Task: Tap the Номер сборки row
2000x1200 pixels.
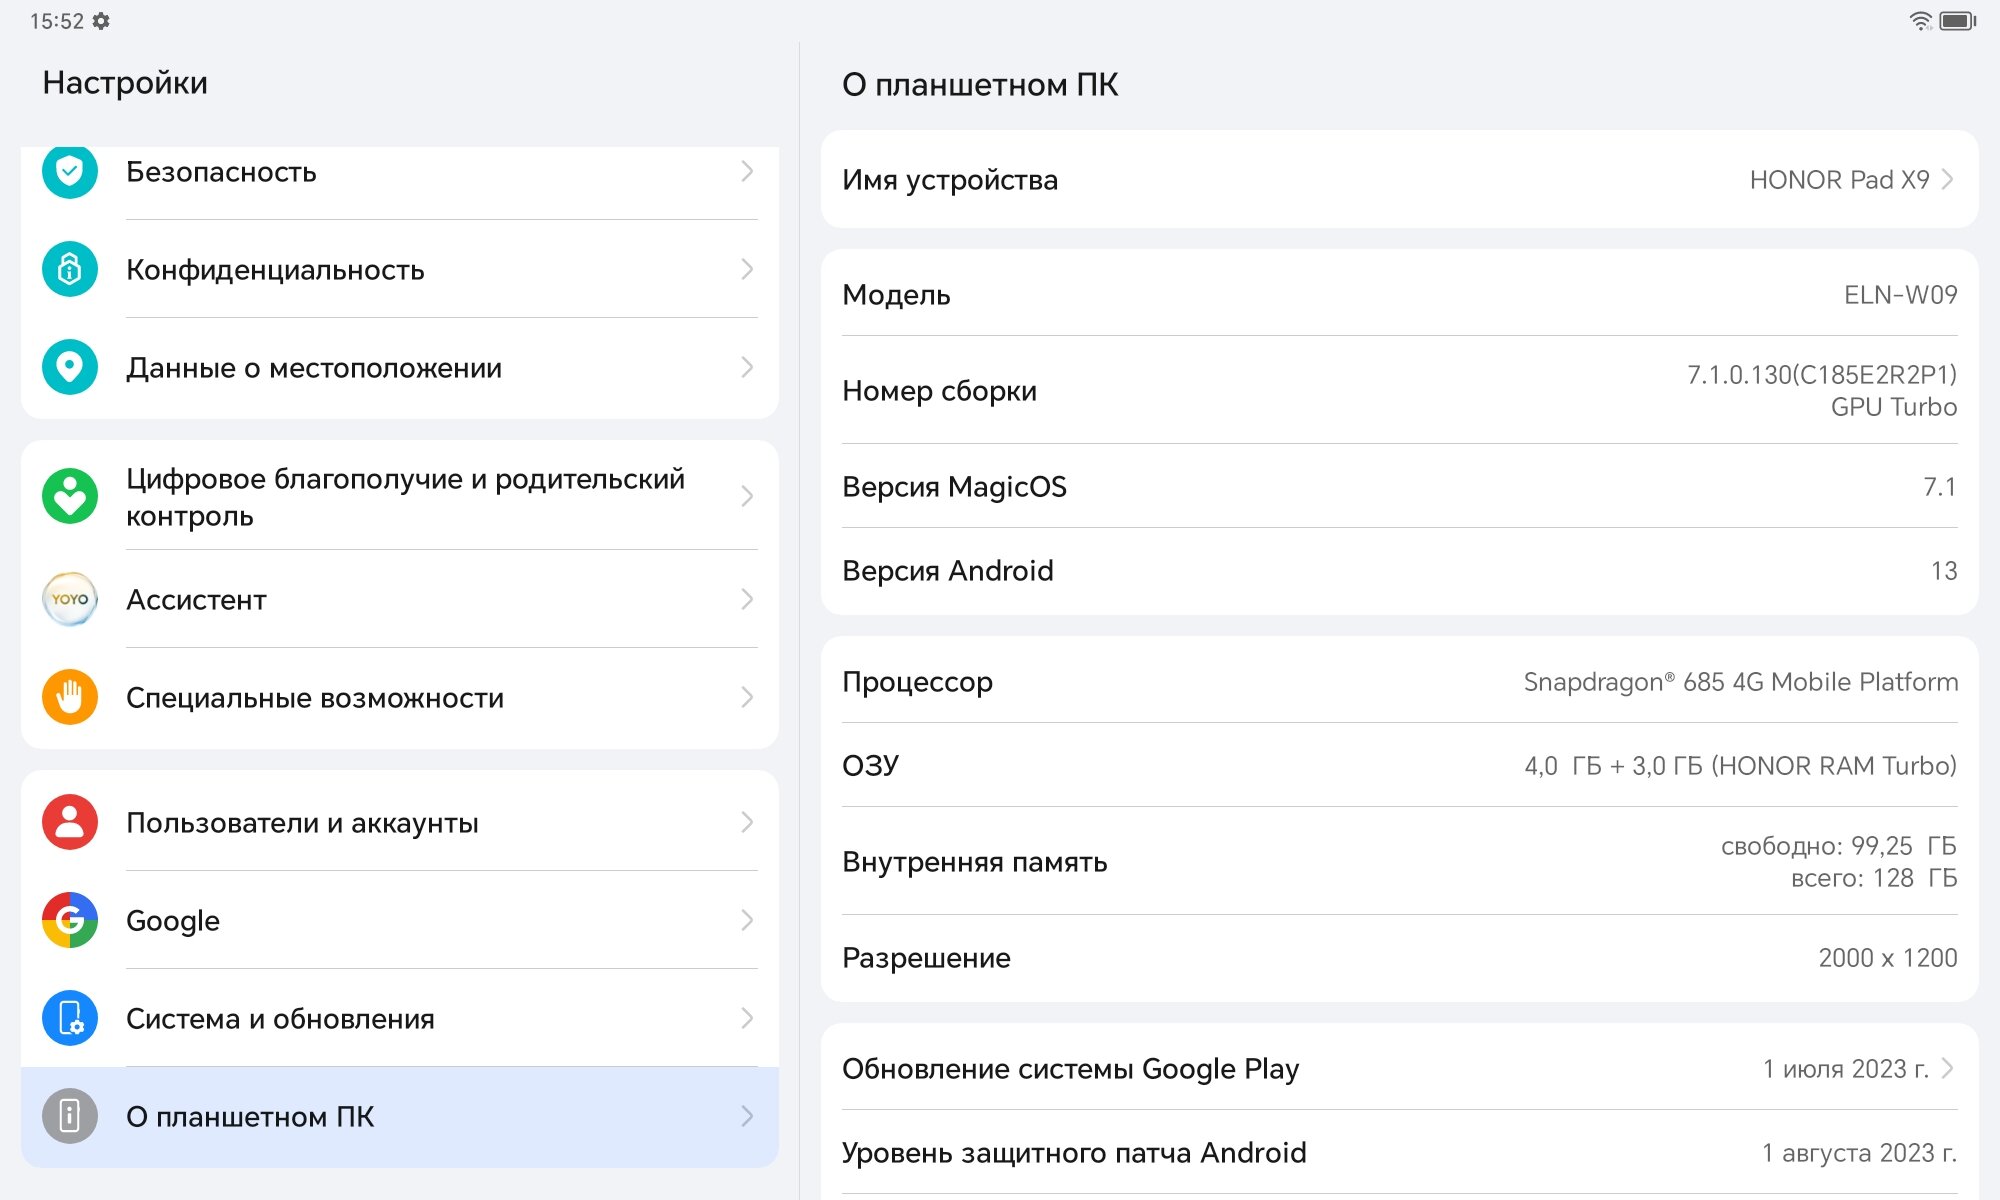Action: [1400, 390]
